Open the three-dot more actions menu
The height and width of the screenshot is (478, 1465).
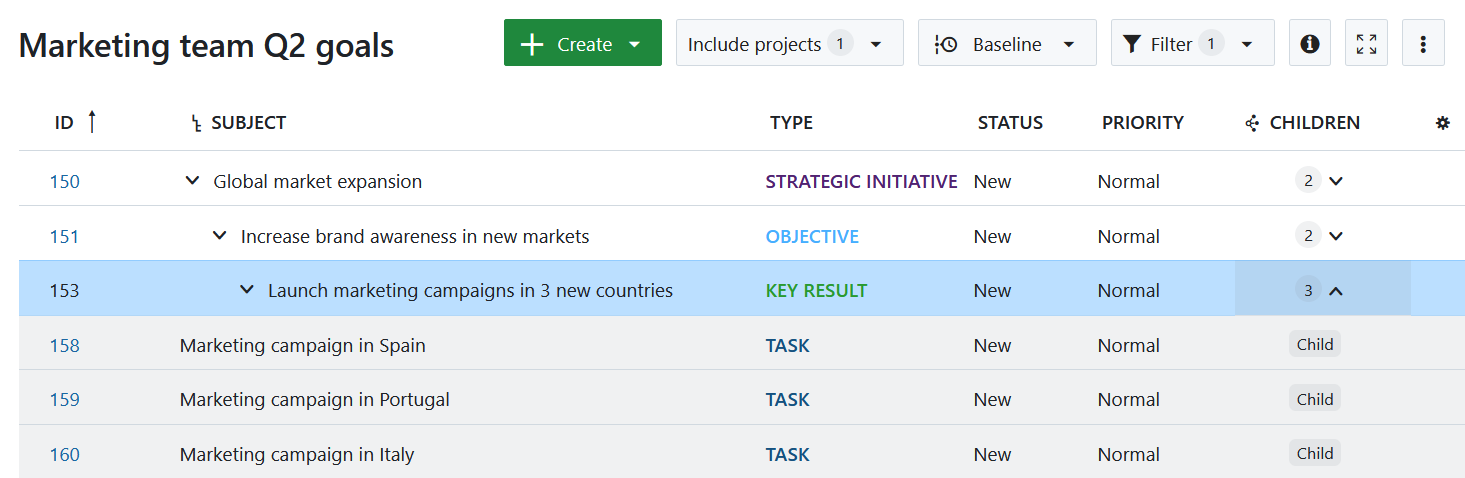click(1423, 44)
